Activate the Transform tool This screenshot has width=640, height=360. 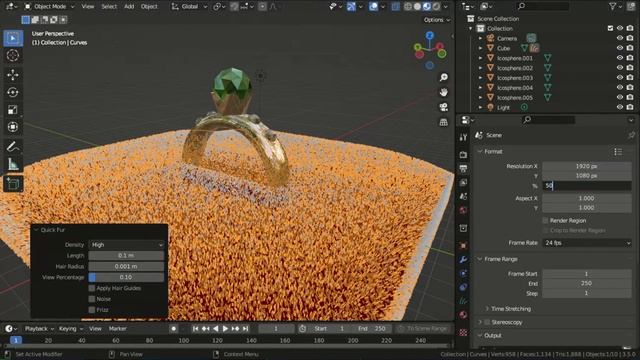coord(13,127)
